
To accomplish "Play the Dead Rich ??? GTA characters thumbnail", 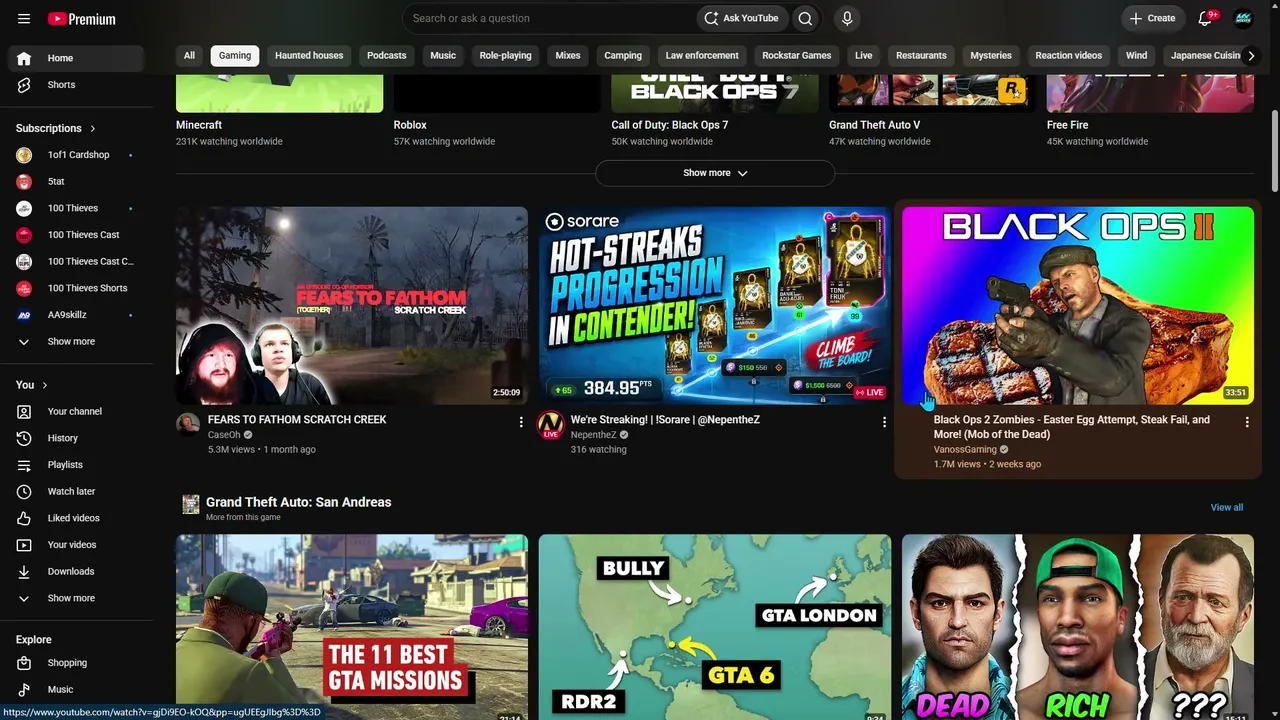I will click(1078, 627).
